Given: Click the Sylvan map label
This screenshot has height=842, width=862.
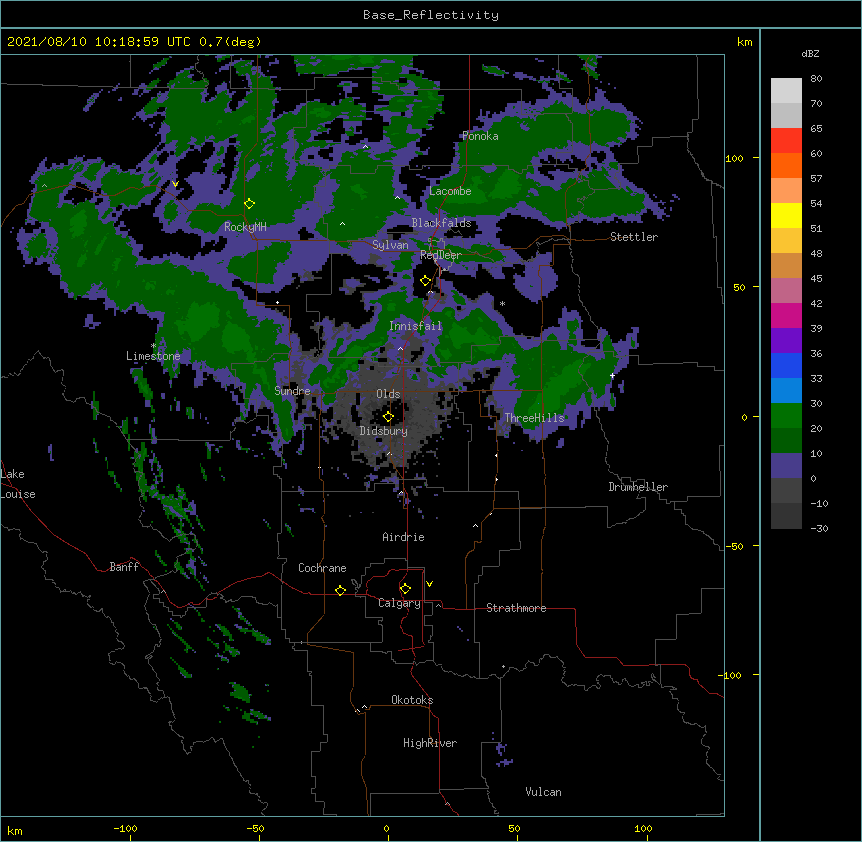Looking at the screenshot, I should click(390, 245).
